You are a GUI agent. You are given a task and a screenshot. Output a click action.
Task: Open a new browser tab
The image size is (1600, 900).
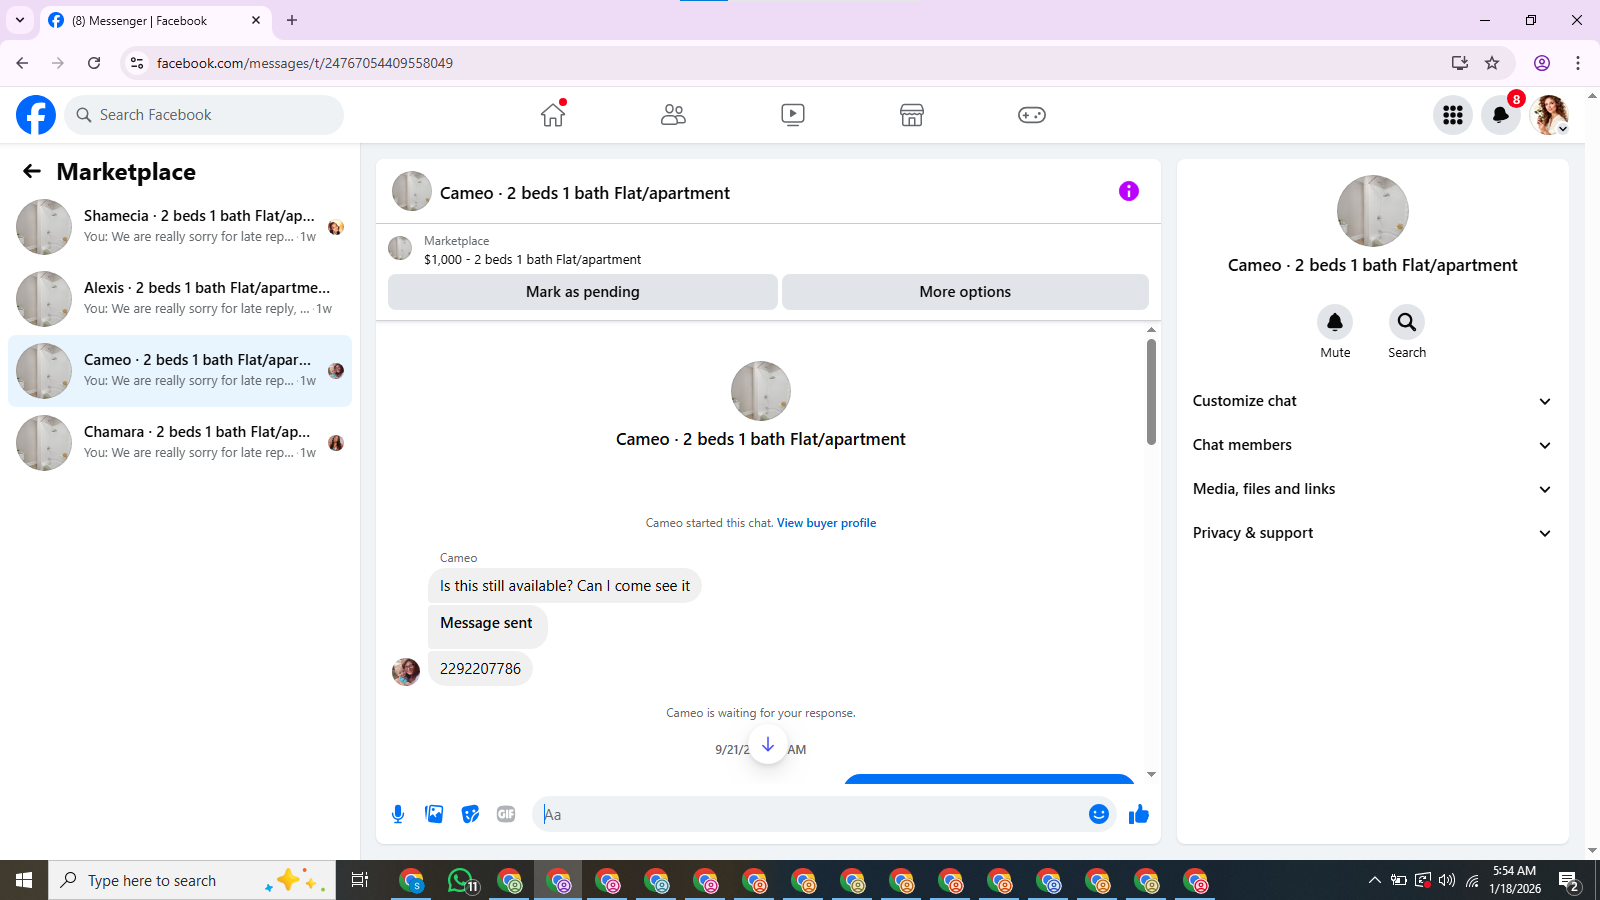[x=292, y=20]
